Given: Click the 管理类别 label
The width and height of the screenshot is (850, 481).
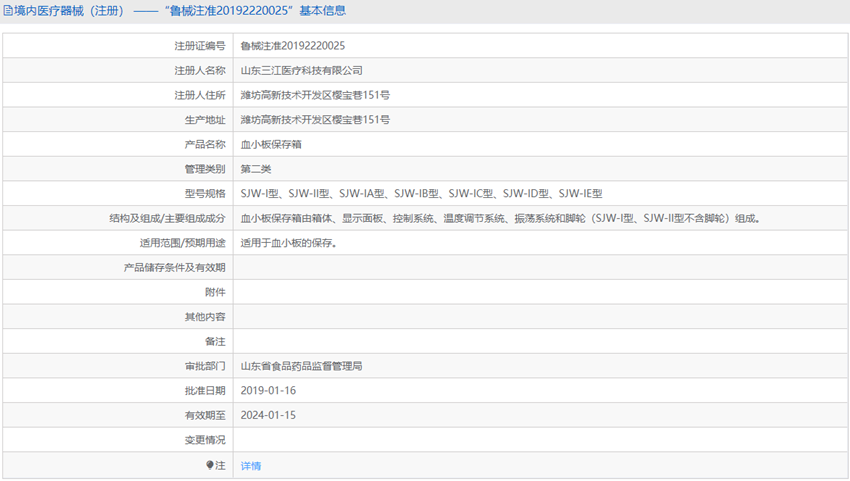Looking at the screenshot, I should [x=205, y=169].
